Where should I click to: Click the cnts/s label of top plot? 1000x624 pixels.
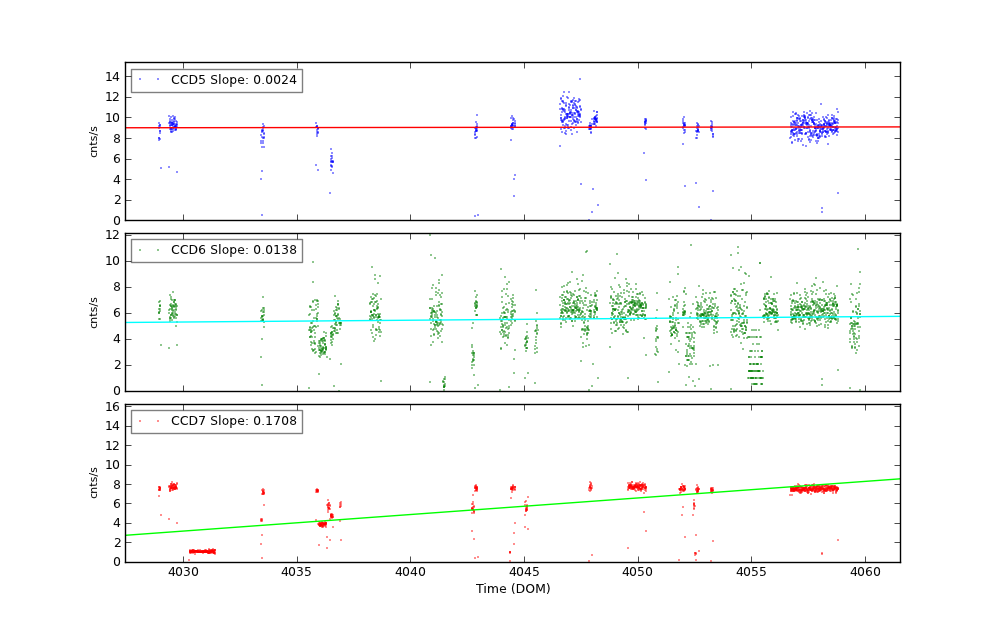click(x=94, y=142)
